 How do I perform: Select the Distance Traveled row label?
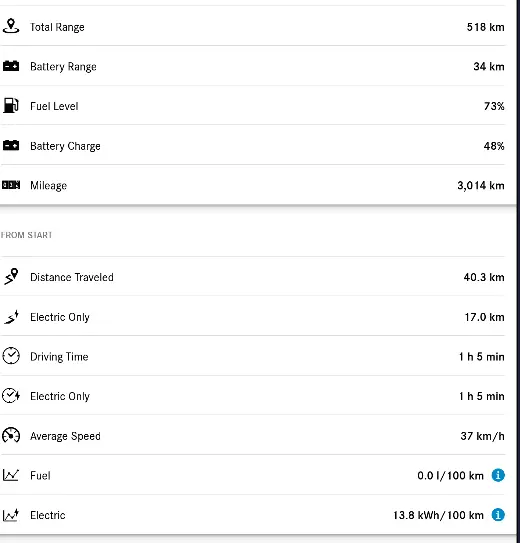click(x=72, y=277)
